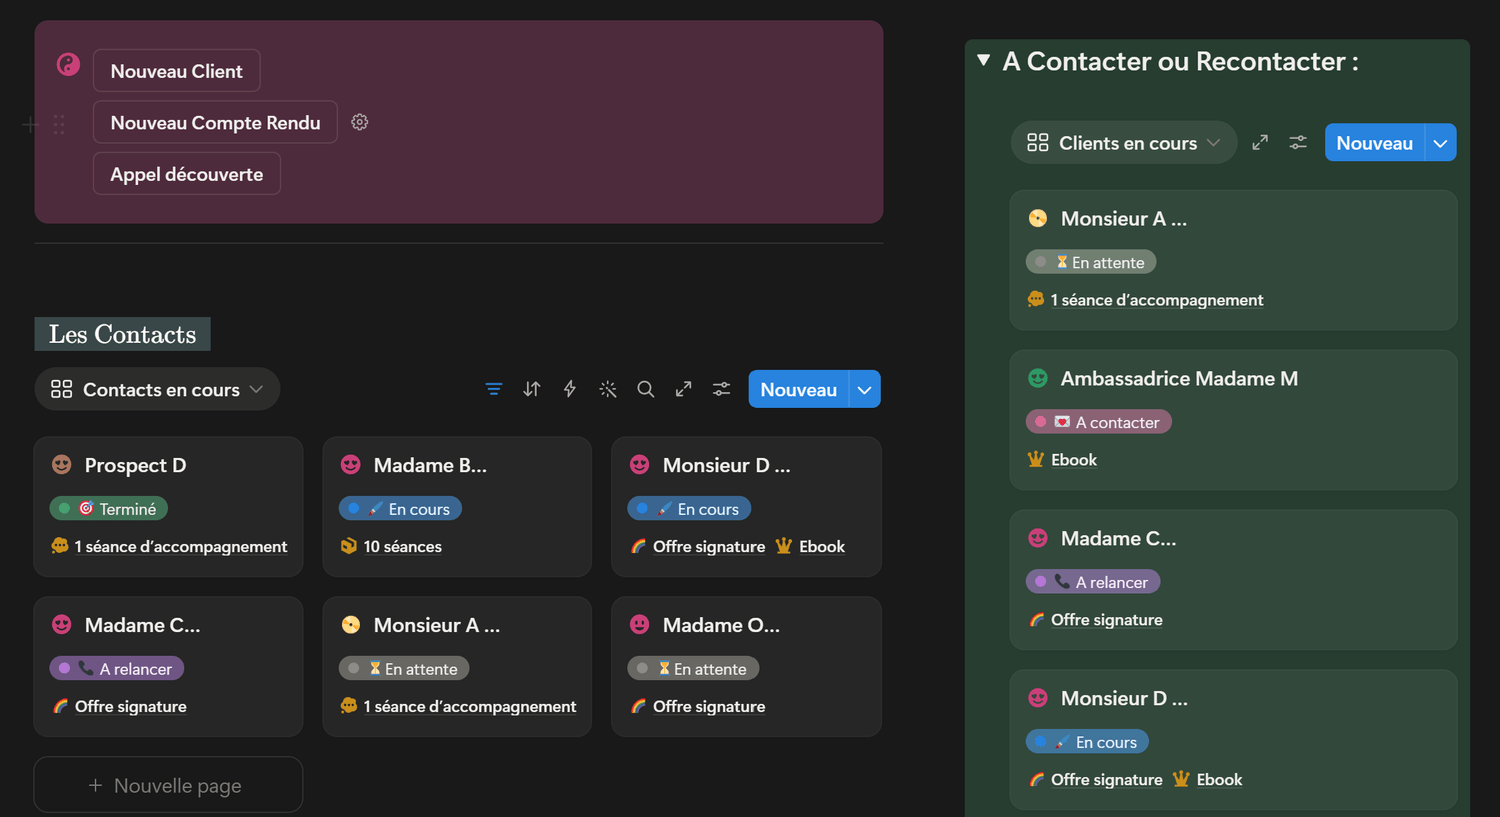
Task: Open dropdown arrow next to Nouveau in right panel
Action: click(1441, 142)
